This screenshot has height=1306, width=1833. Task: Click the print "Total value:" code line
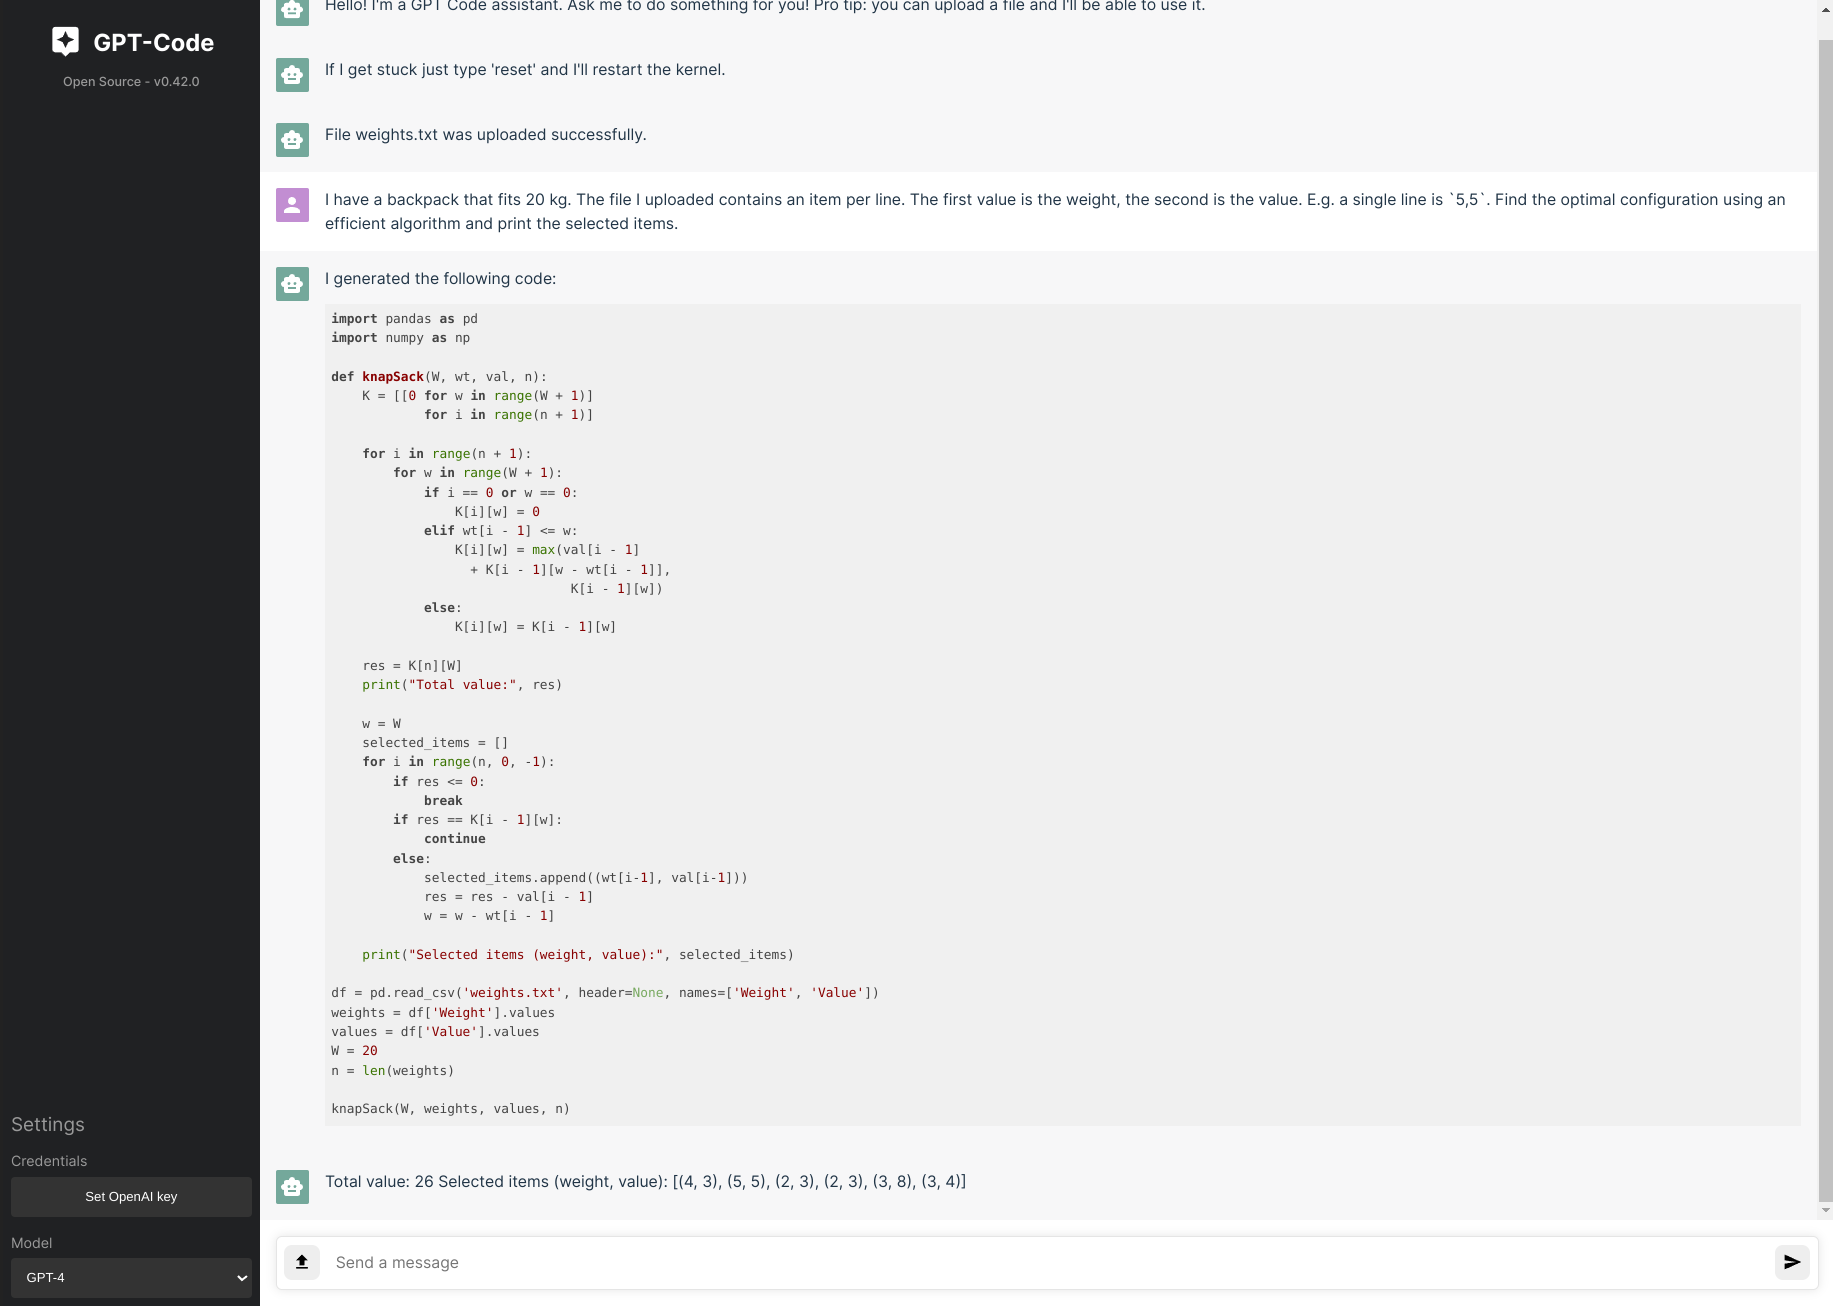pos(462,685)
